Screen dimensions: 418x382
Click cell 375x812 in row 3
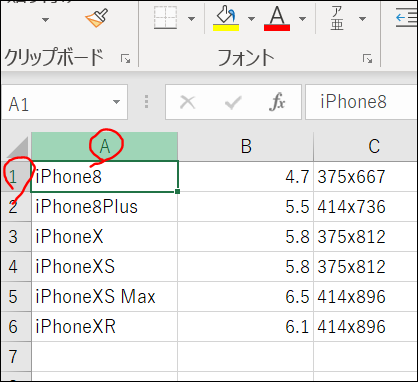click(366, 237)
